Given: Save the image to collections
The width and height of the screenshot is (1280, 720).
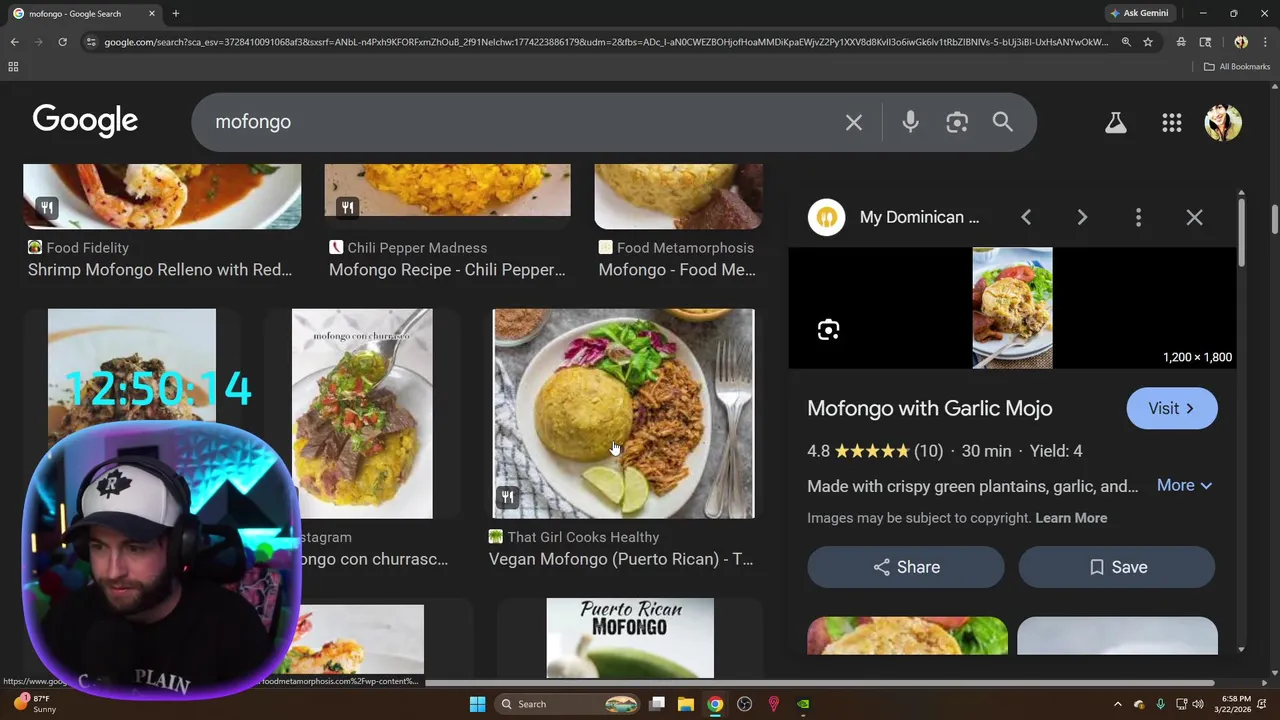Looking at the screenshot, I should tap(1117, 567).
